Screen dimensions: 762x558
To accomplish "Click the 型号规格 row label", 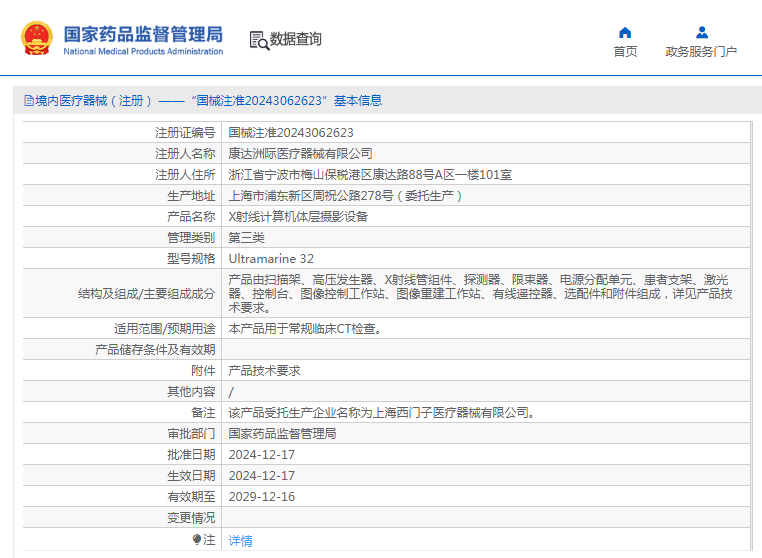I will pos(191,259).
